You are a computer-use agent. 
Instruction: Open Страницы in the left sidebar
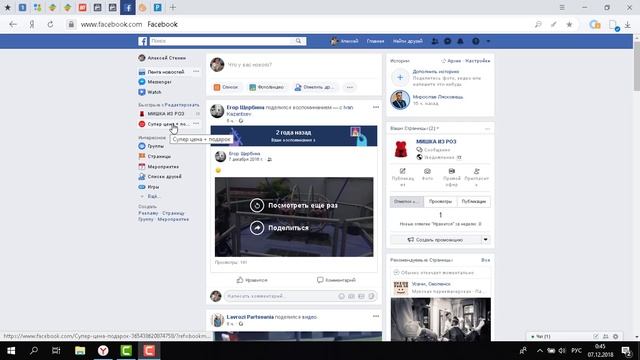point(159,156)
